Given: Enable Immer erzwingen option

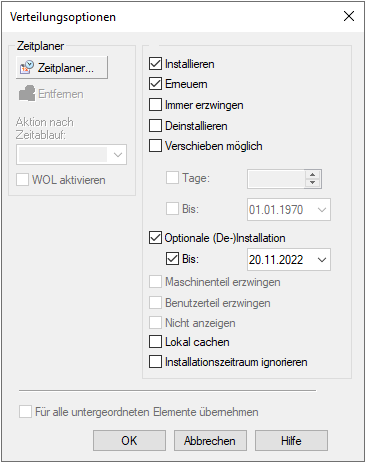Looking at the screenshot, I should pyautogui.click(x=155, y=105).
